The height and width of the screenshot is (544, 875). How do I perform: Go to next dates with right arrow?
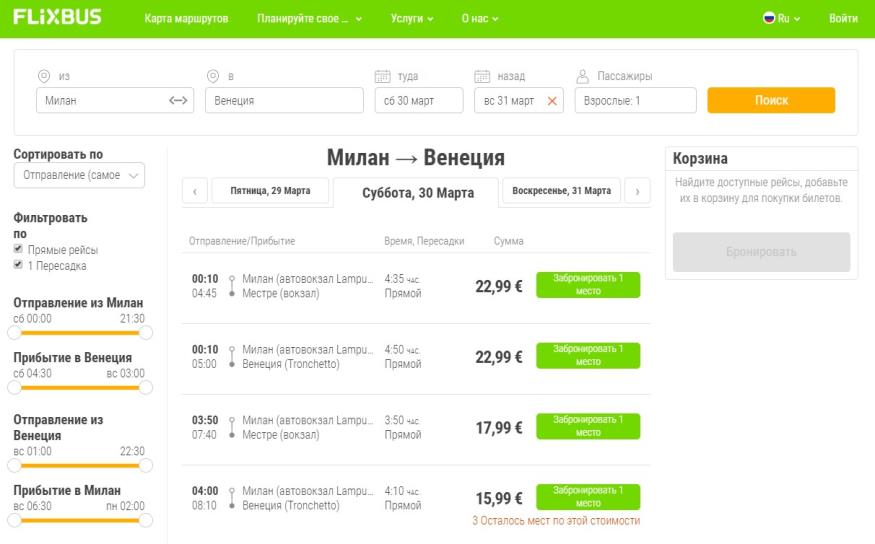point(637,191)
